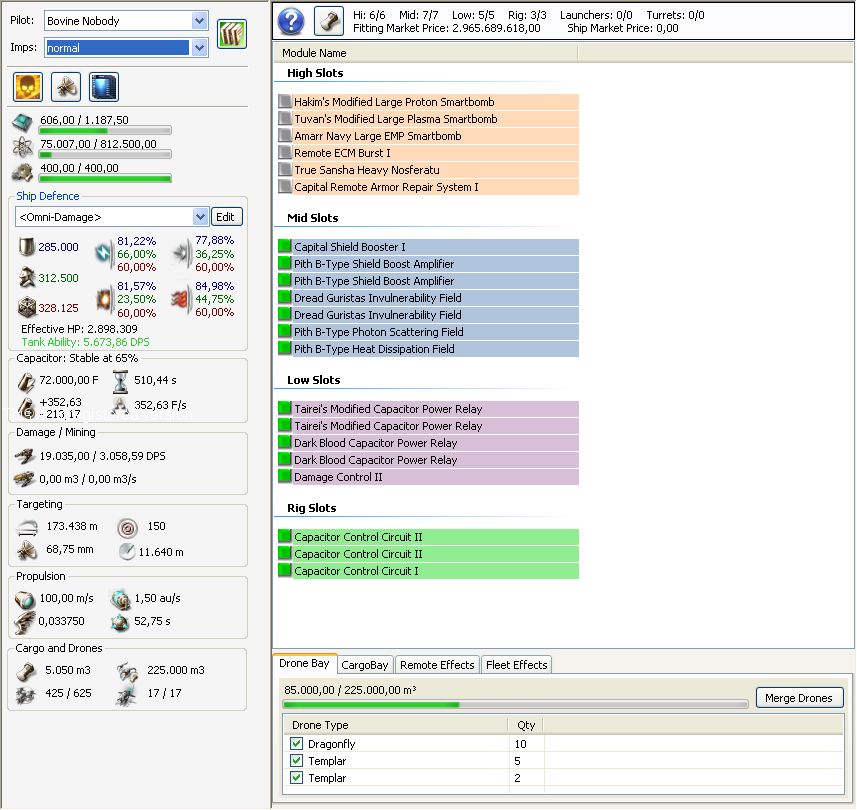Toggle Pith B-Type Photon Scattering Field state
Viewport: 857px width, 810px height.
pyautogui.click(x=285, y=331)
